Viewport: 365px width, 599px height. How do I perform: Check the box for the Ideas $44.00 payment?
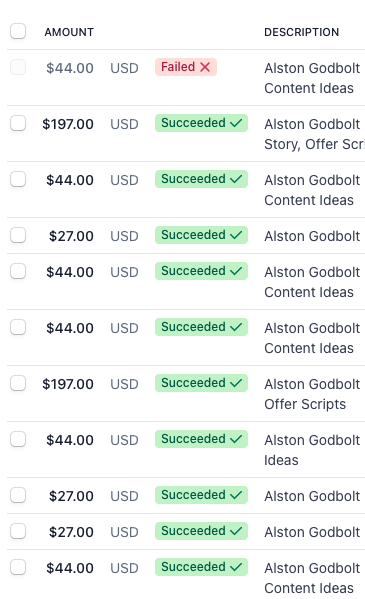pyautogui.click(x=18, y=439)
